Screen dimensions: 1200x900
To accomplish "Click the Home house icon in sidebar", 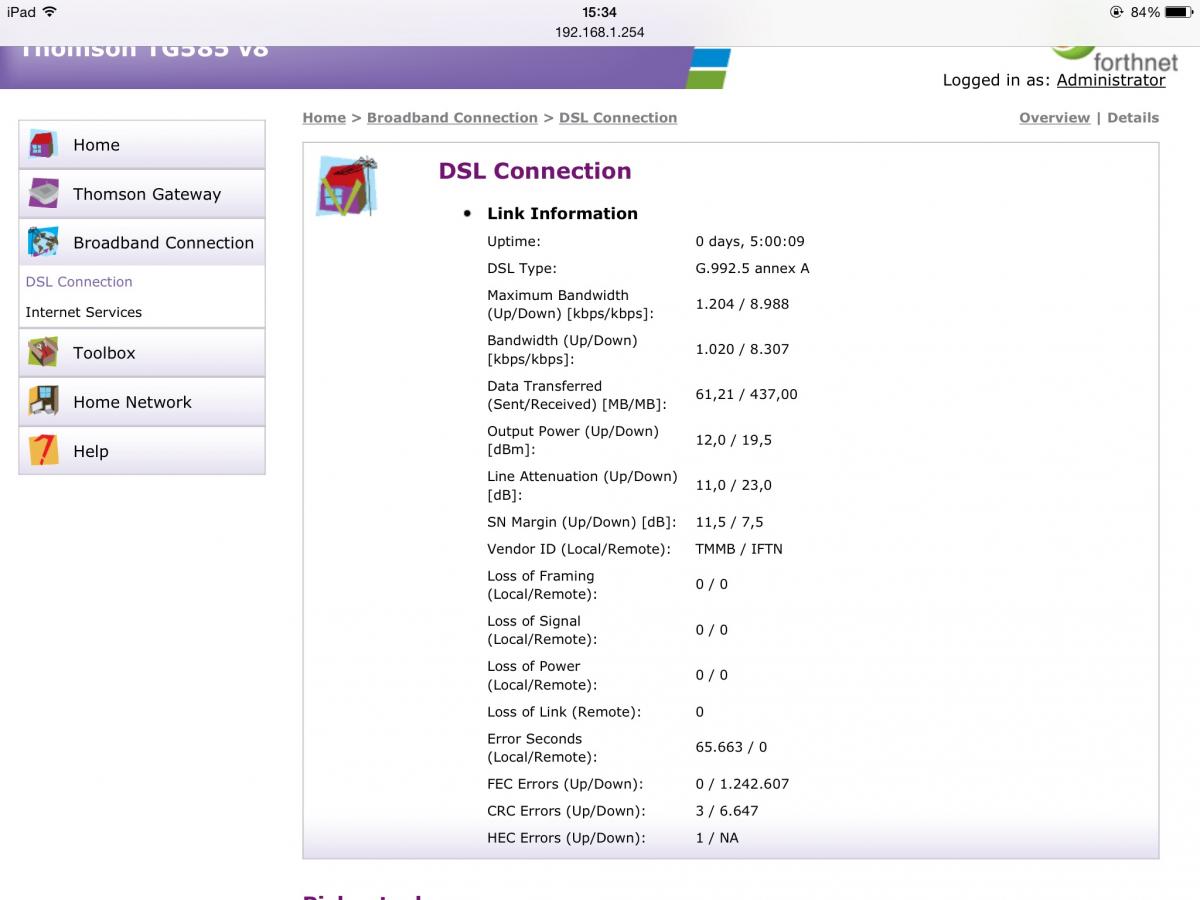I will point(43,145).
